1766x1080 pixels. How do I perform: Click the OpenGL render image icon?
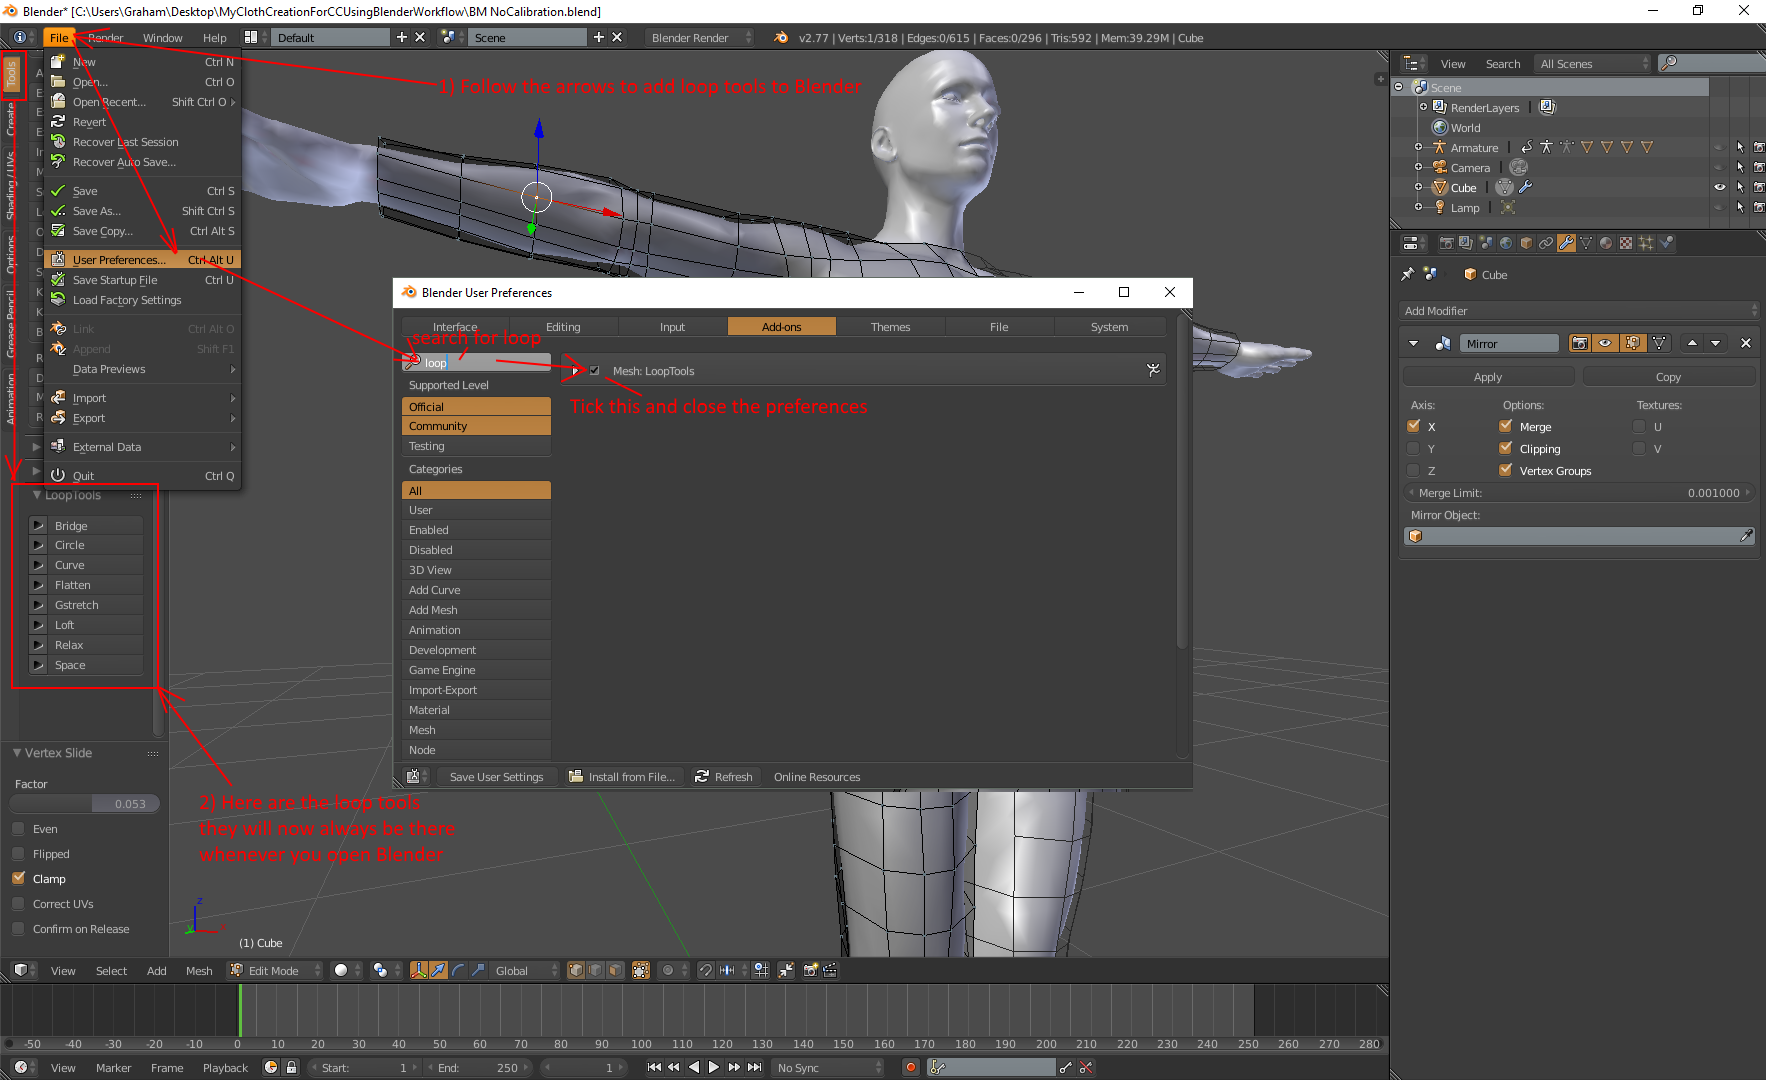[x=810, y=970]
